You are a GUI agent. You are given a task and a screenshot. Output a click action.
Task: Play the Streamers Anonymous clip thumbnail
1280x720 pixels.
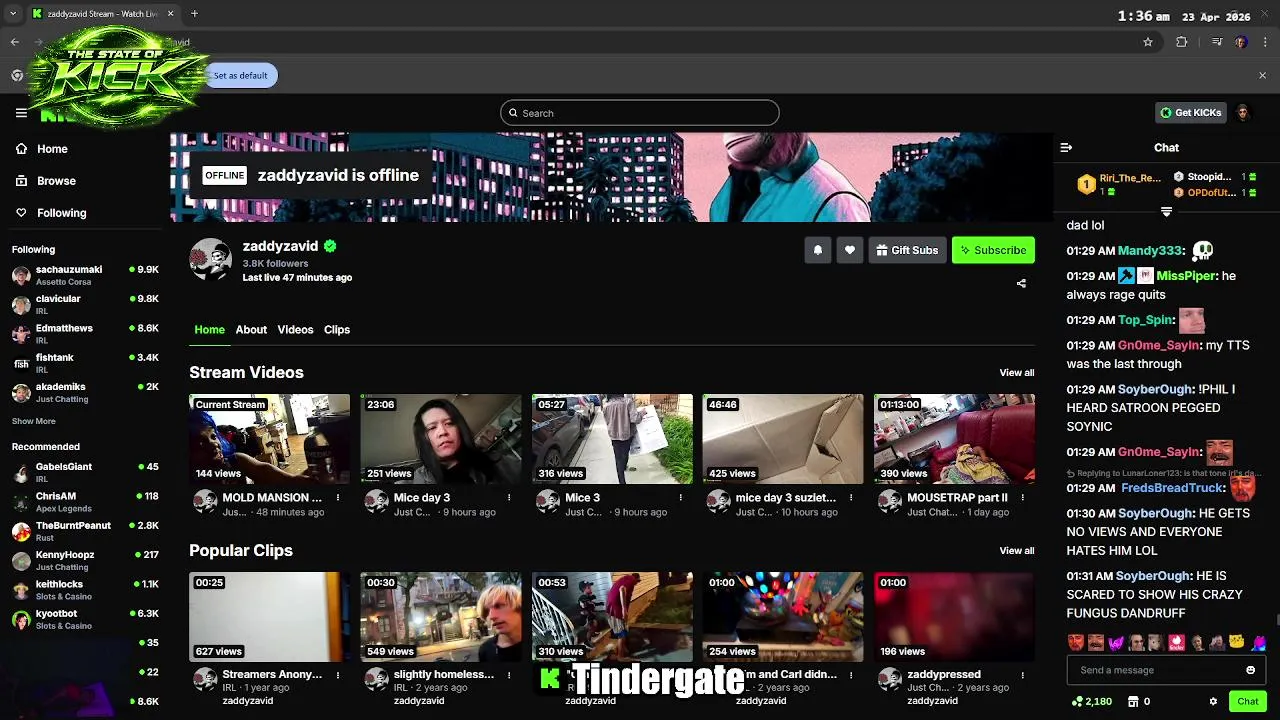[x=270, y=617]
